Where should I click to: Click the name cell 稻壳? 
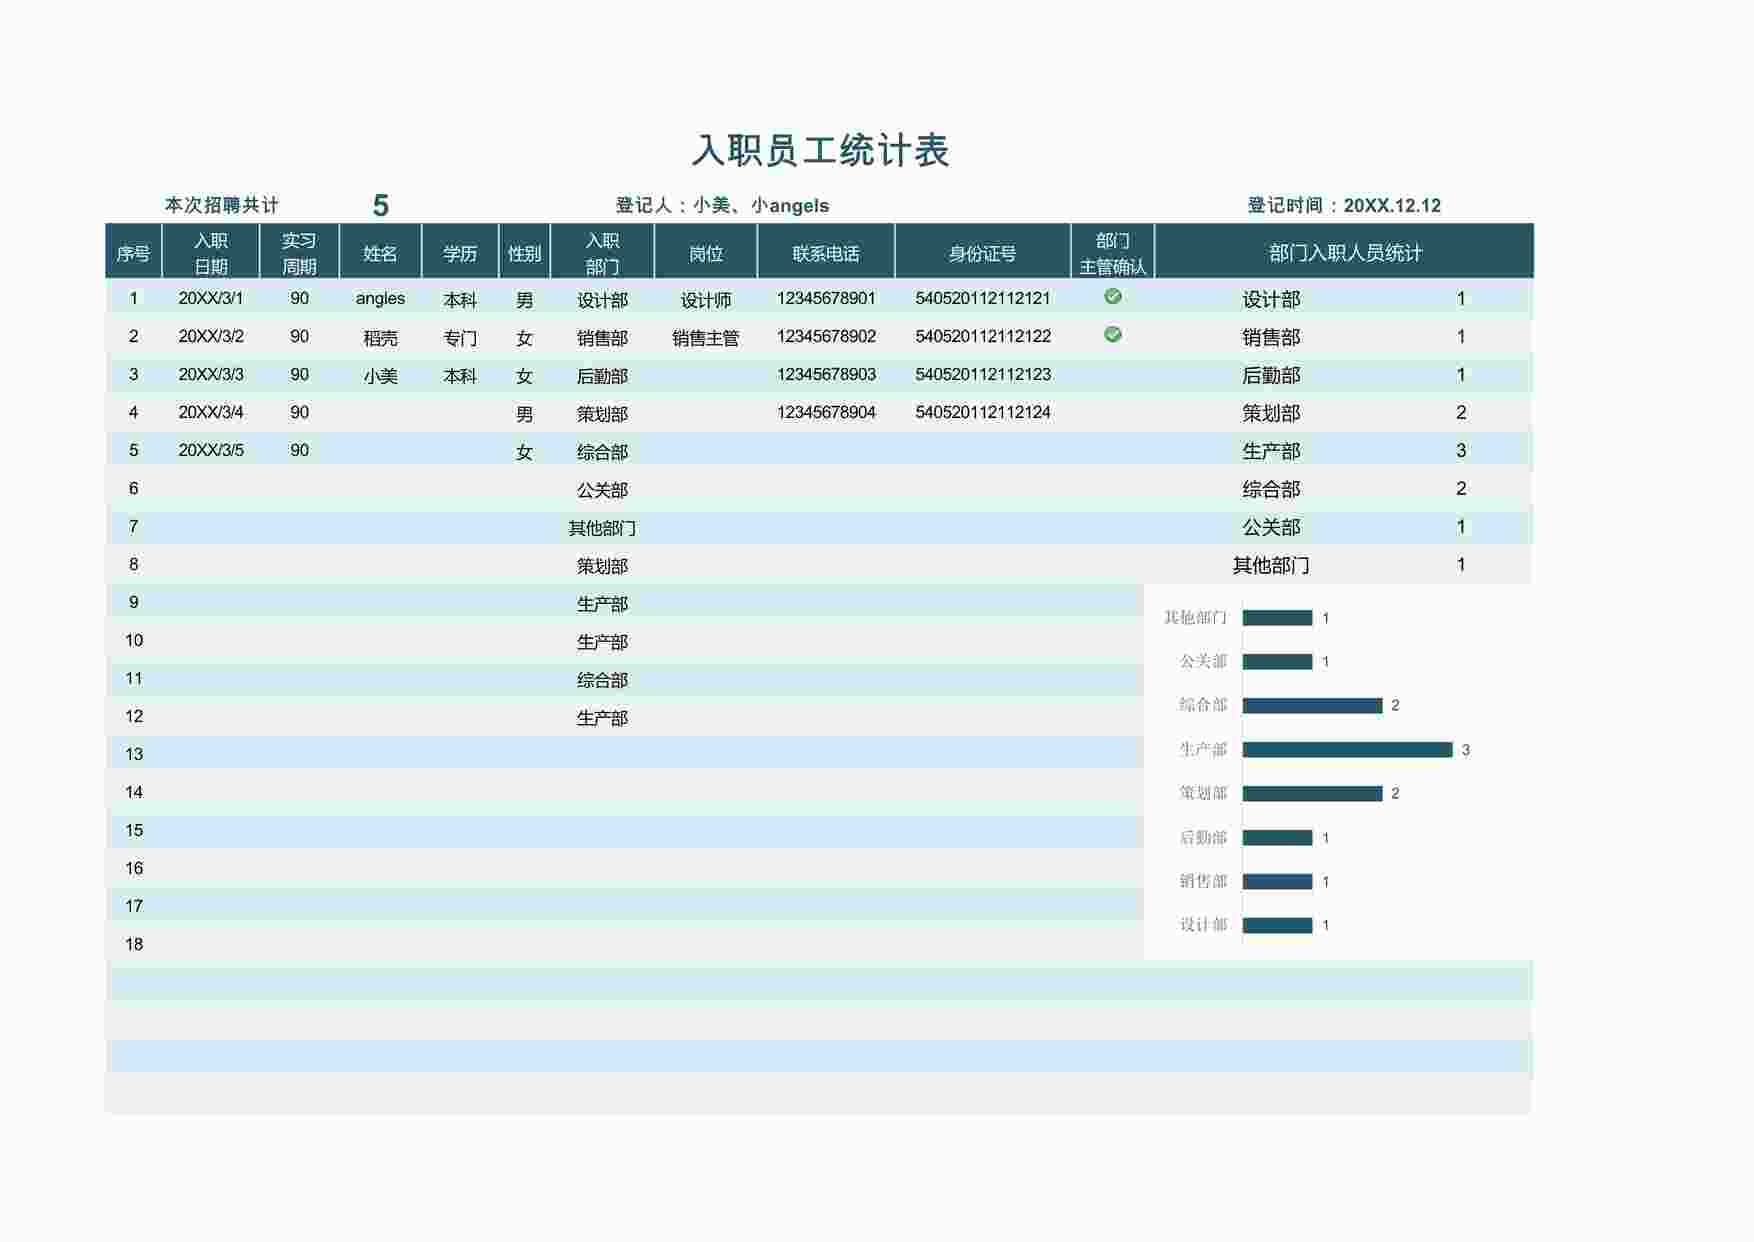(380, 338)
